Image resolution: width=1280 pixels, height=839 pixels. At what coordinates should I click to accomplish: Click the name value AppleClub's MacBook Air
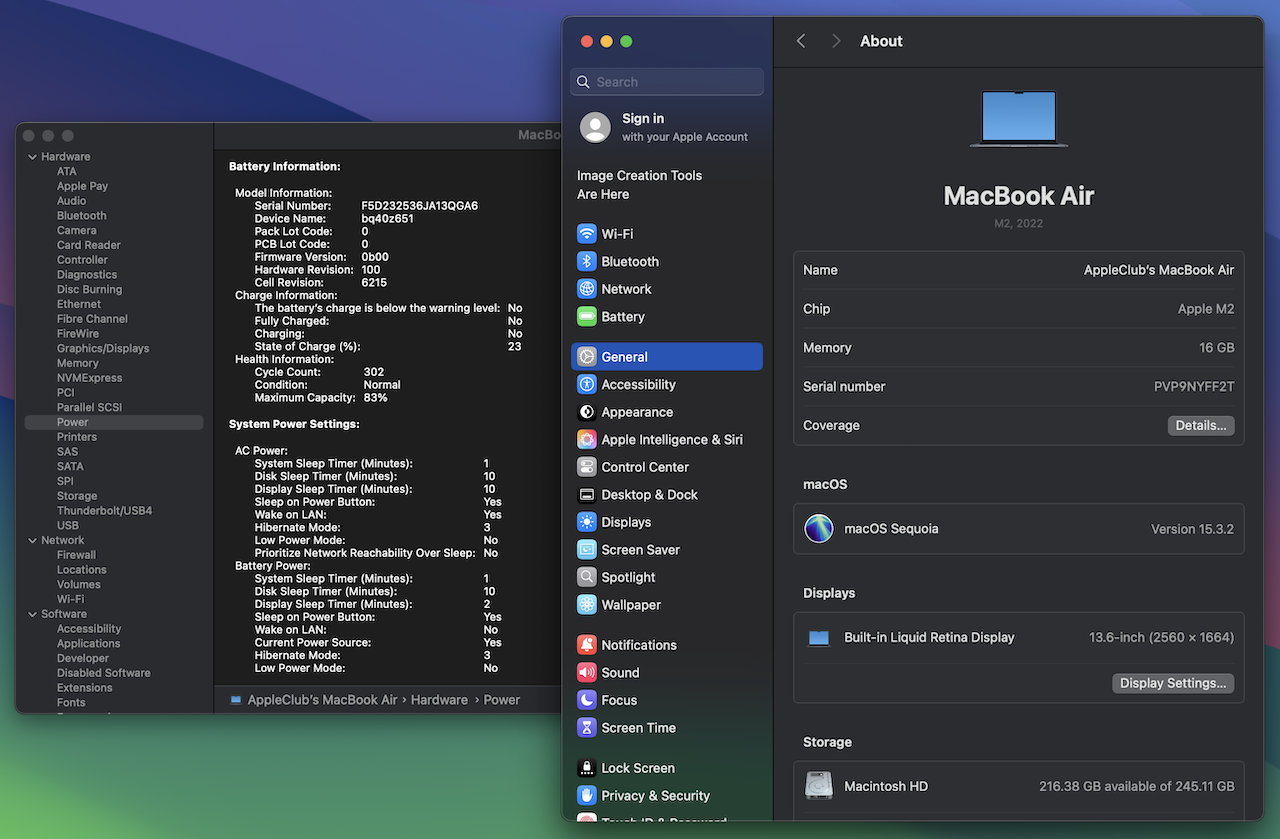tap(1159, 270)
